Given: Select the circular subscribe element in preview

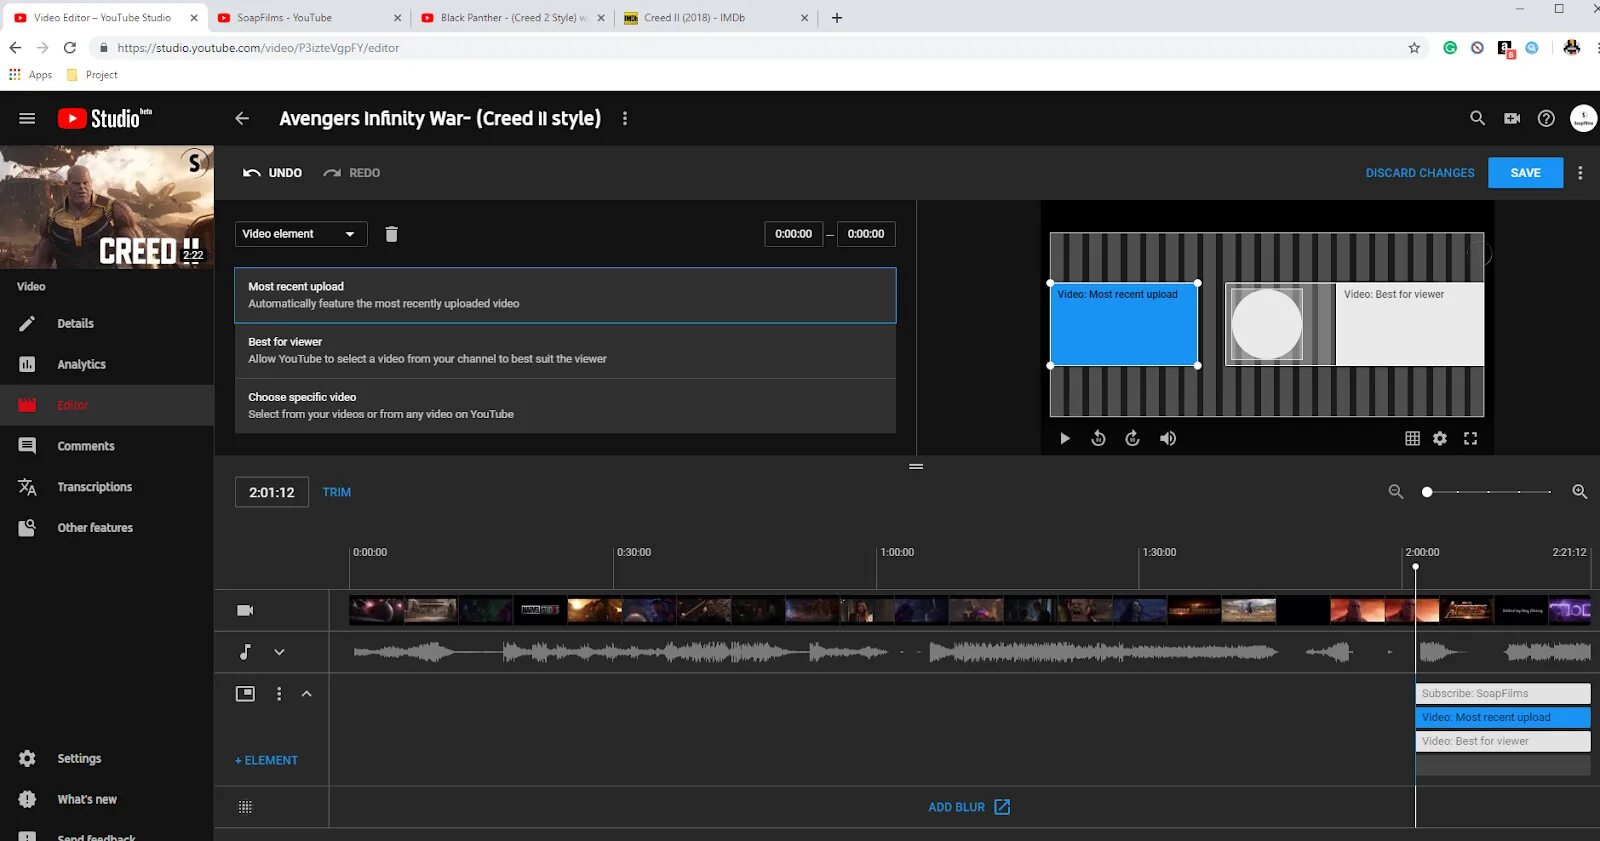Looking at the screenshot, I should tap(1267, 325).
